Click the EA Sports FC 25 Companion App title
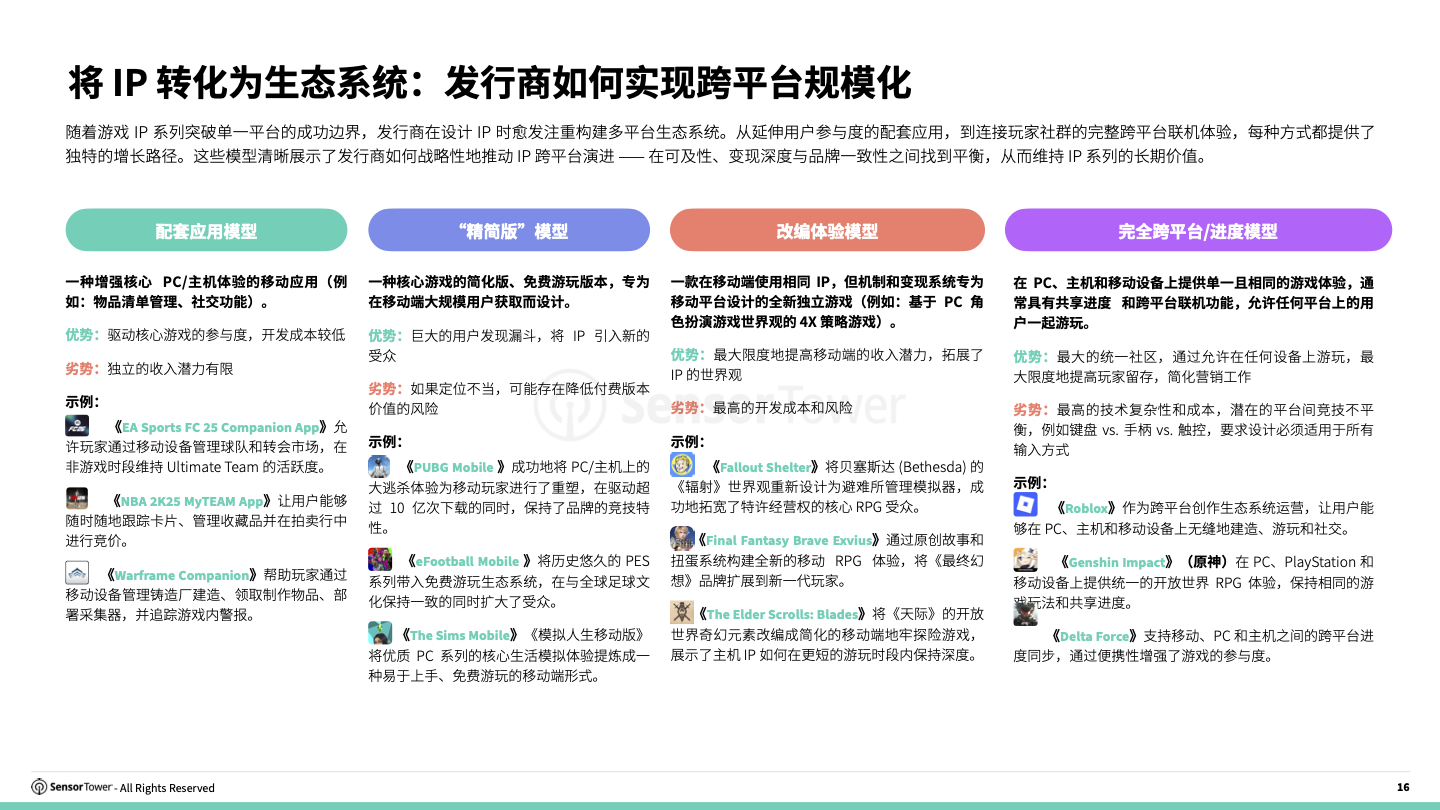The width and height of the screenshot is (1440, 810). coord(221,427)
